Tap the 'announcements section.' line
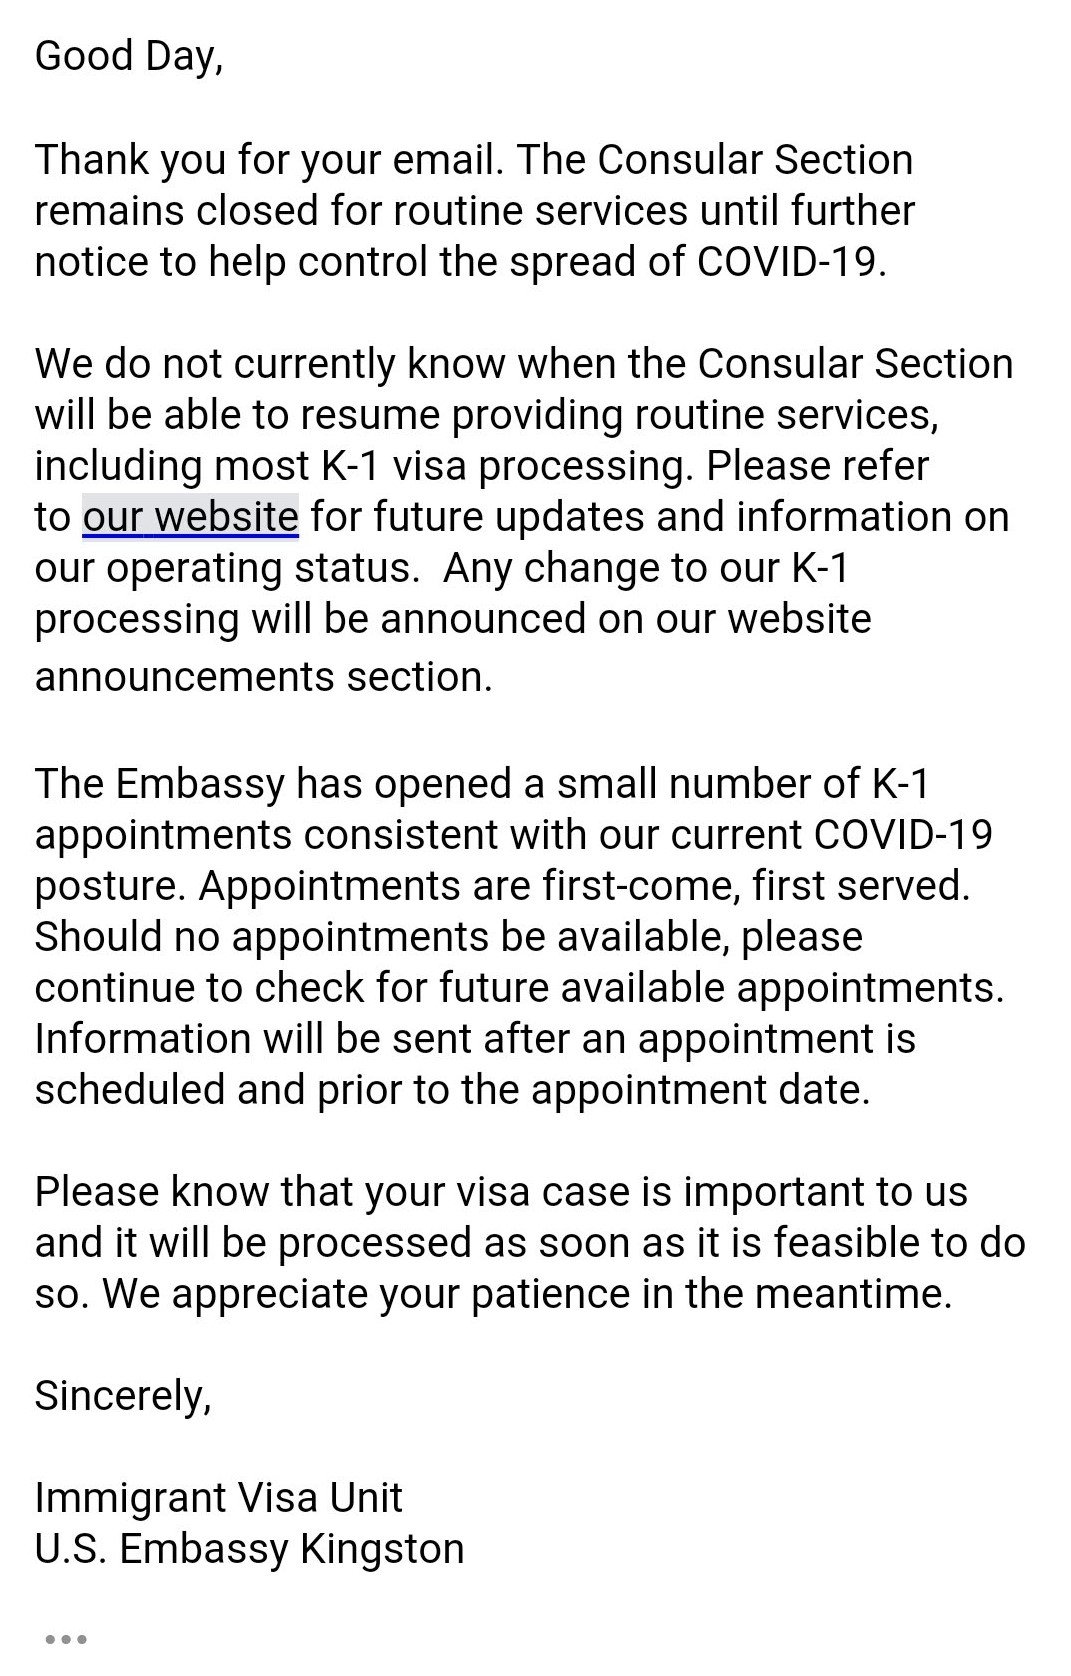 coord(264,677)
